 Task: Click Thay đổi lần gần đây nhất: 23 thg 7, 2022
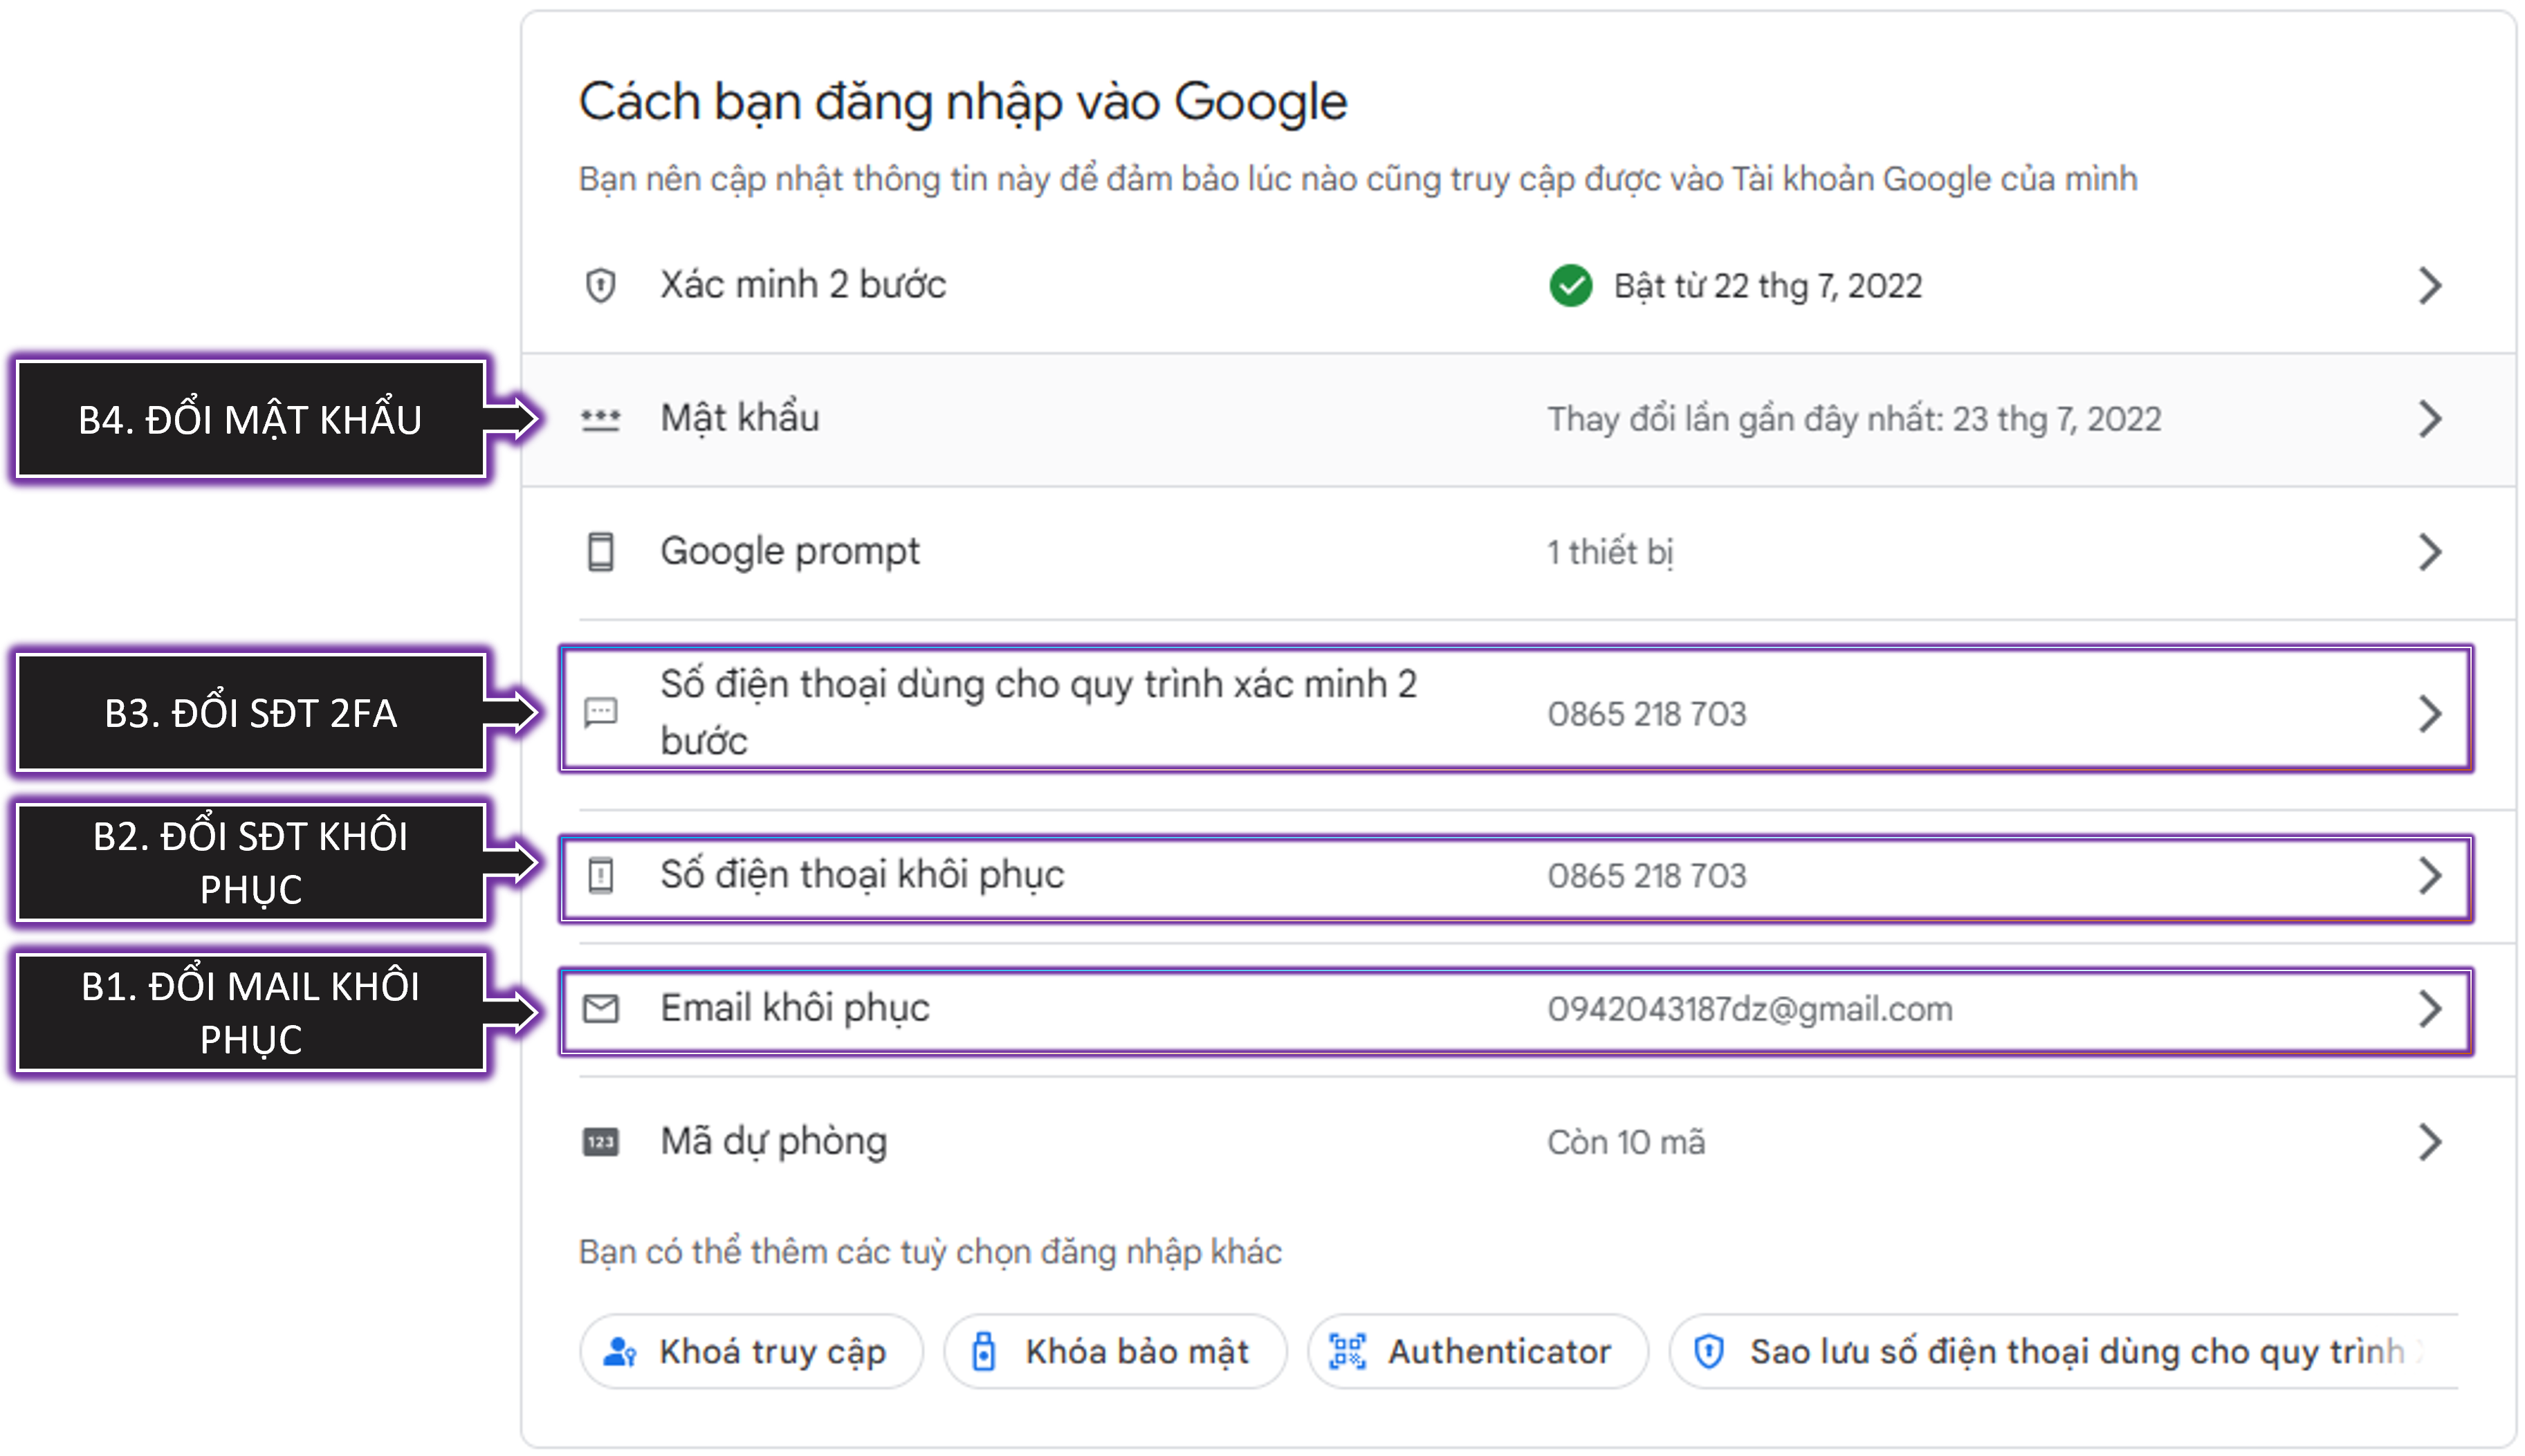click(1855, 419)
